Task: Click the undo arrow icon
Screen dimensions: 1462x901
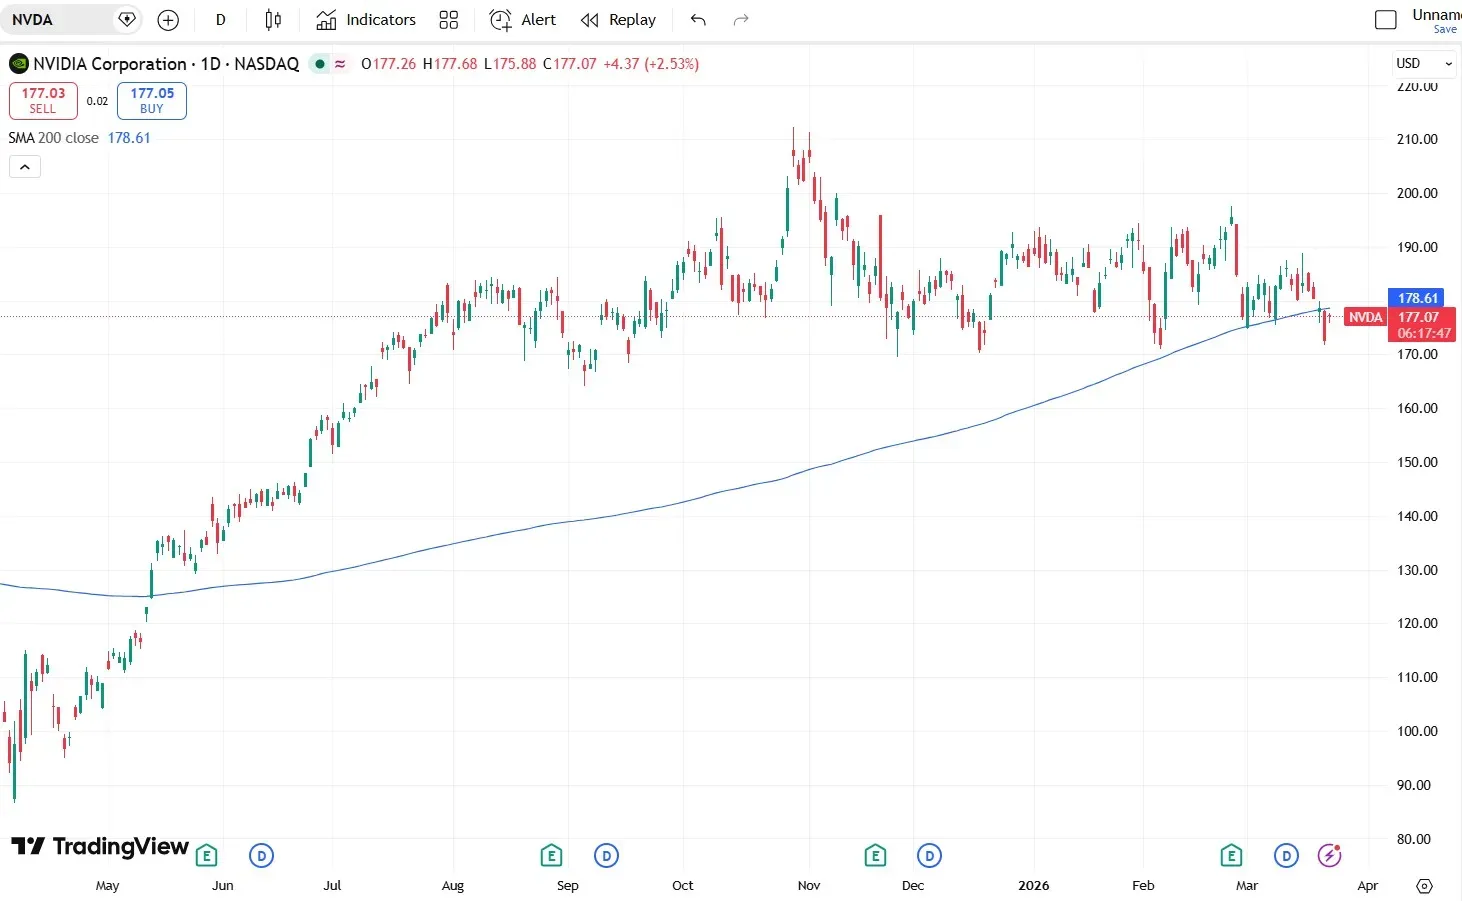Action: click(697, 19)
